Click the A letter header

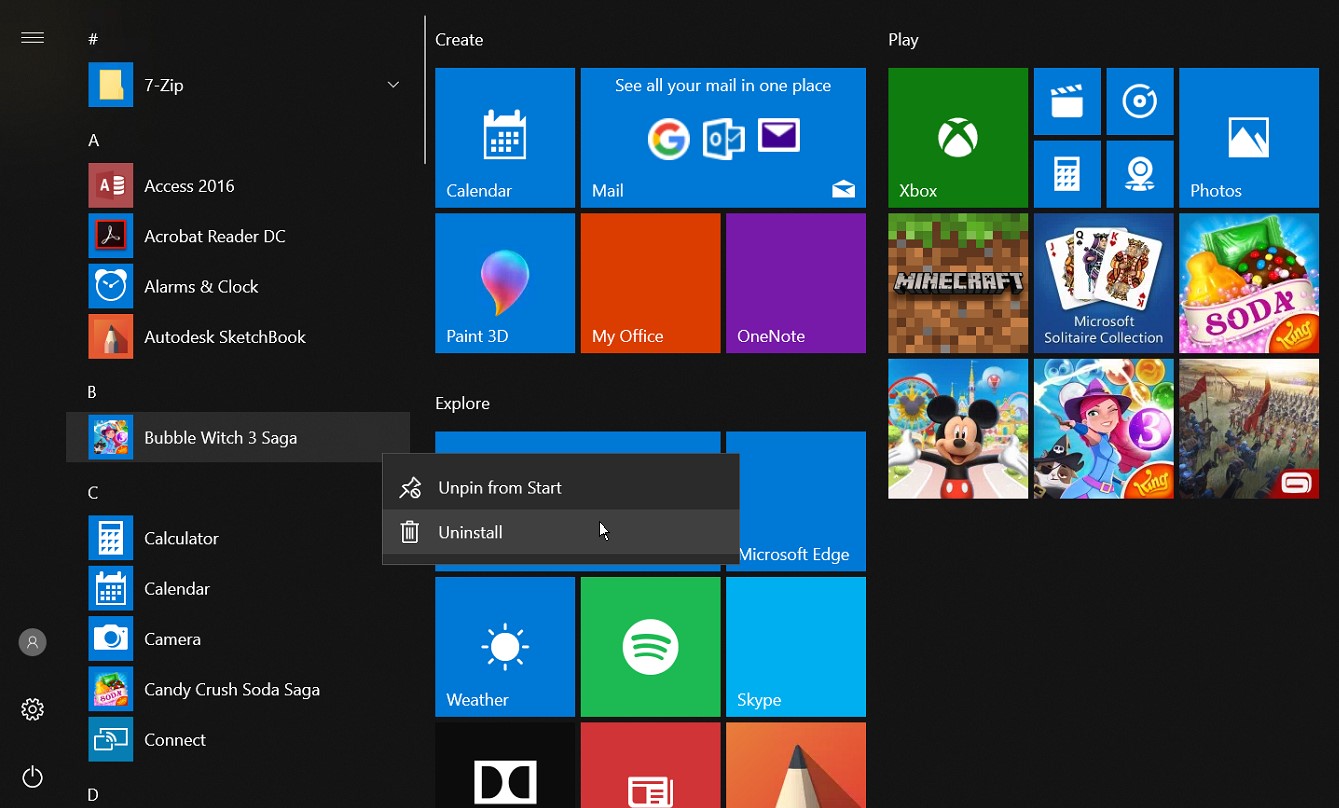click(93, 140)
